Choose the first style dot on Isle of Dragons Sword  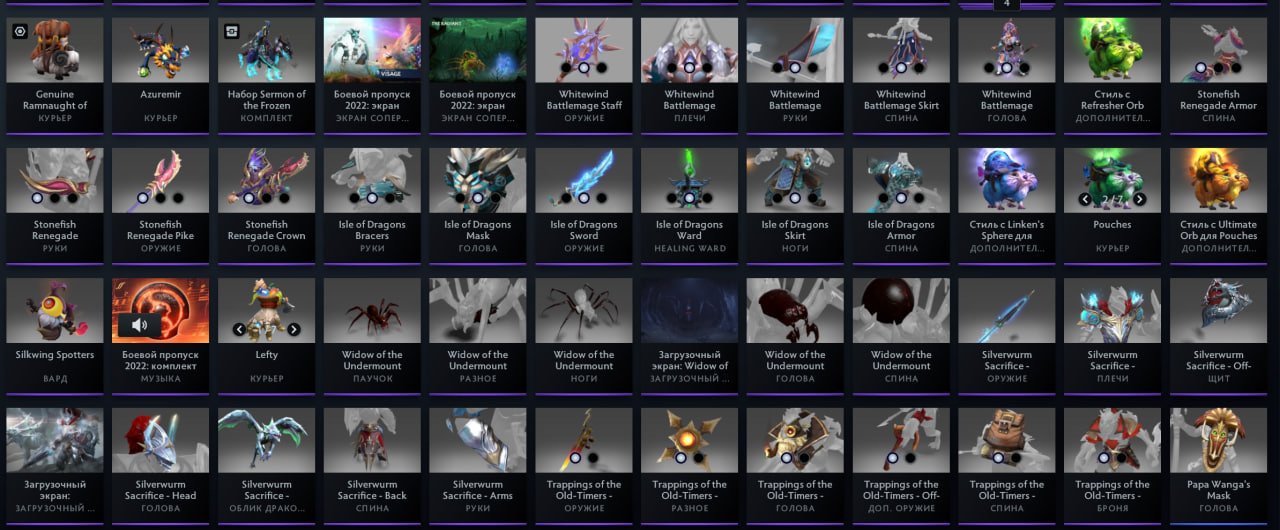566,198
